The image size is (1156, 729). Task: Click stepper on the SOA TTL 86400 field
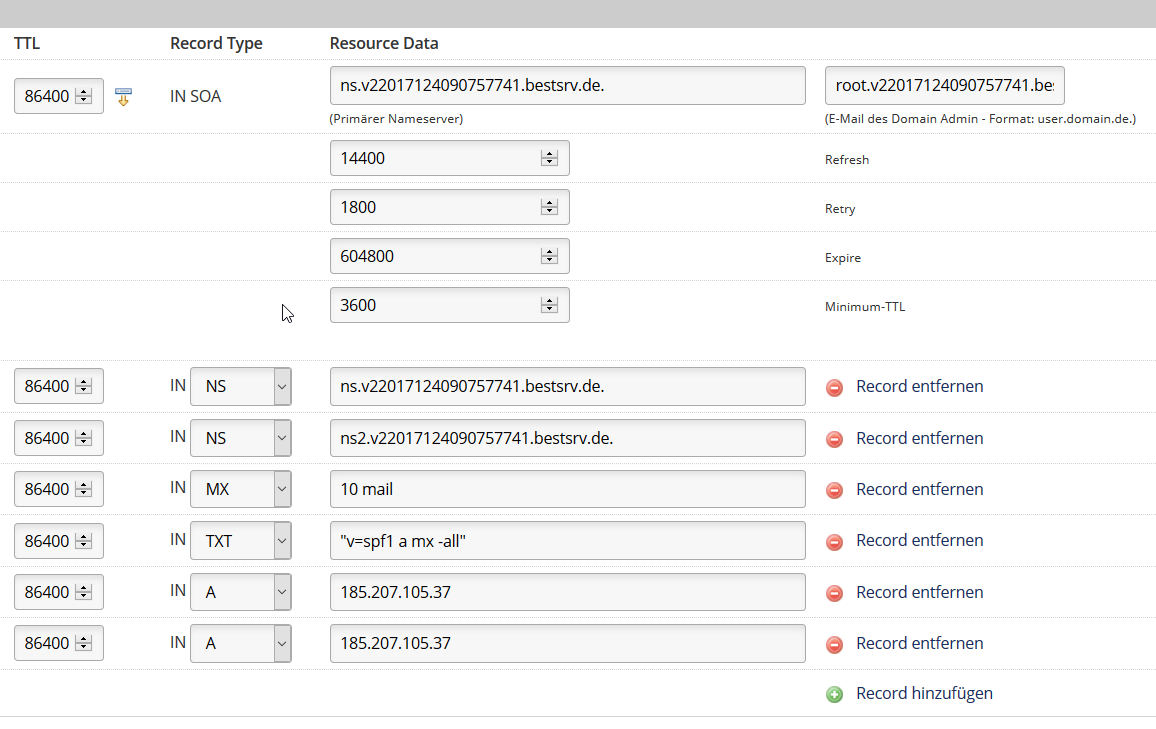[84, 97]
